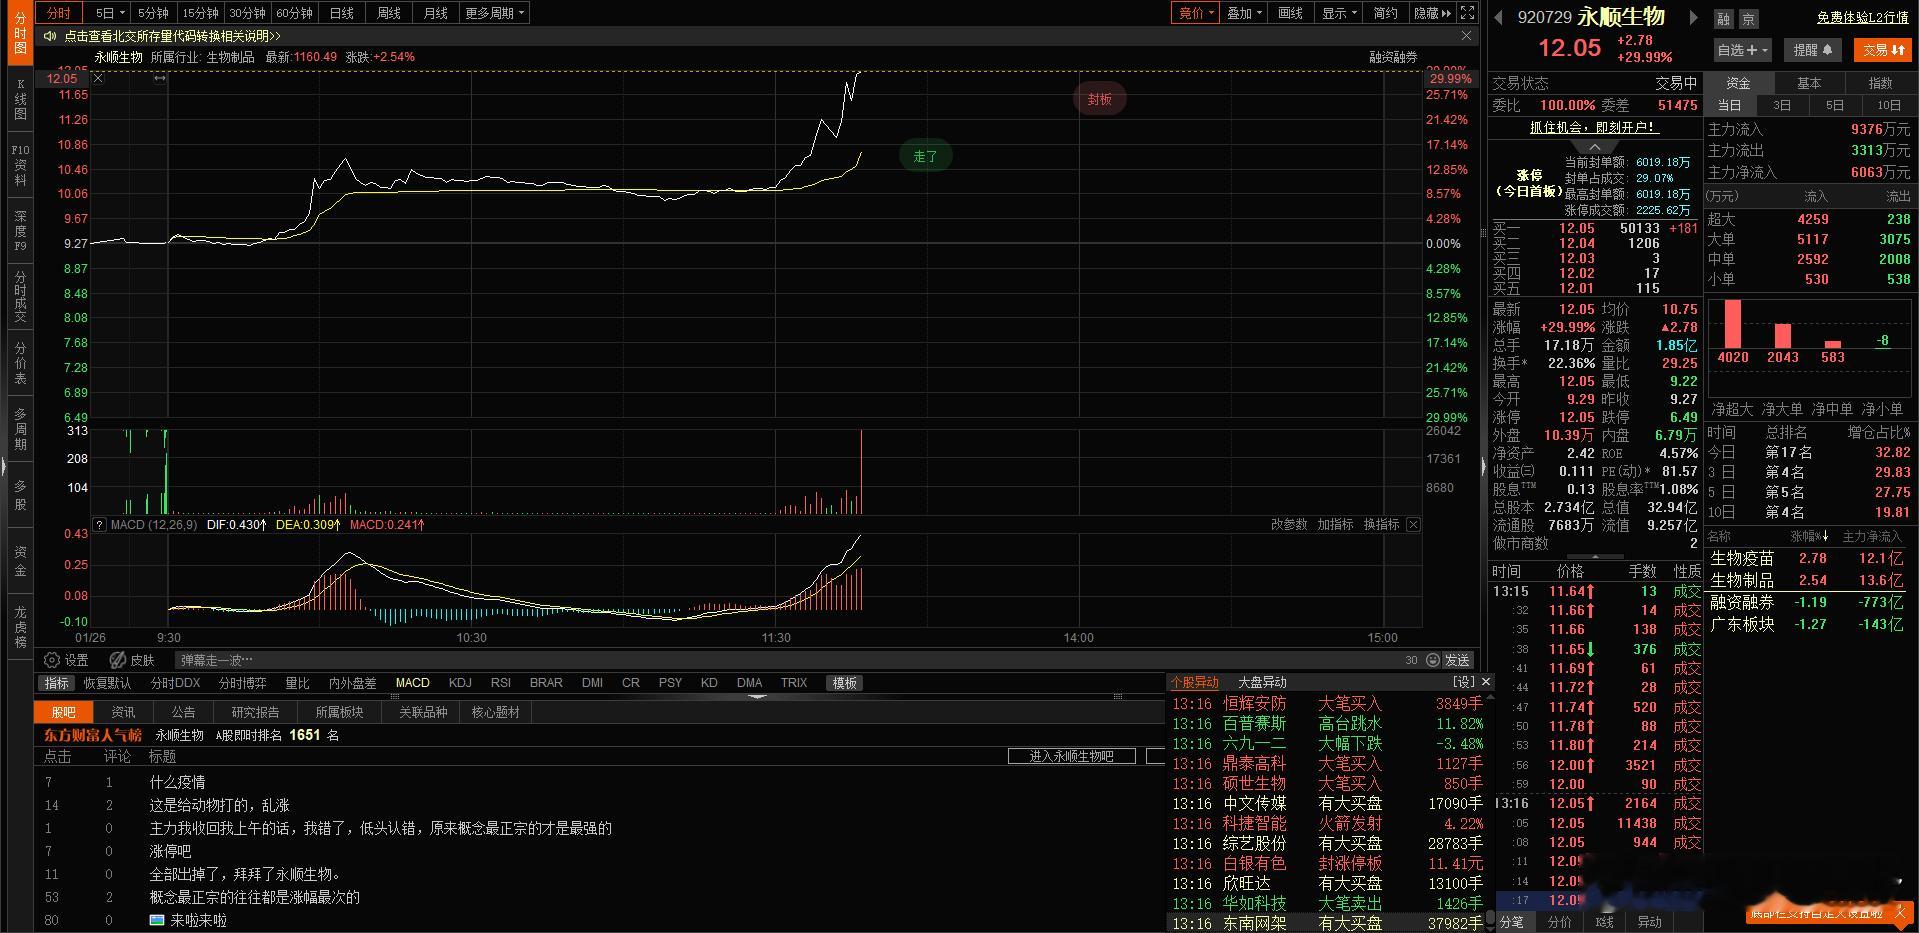Click 画线 drawing tool button

point(1291,13)
